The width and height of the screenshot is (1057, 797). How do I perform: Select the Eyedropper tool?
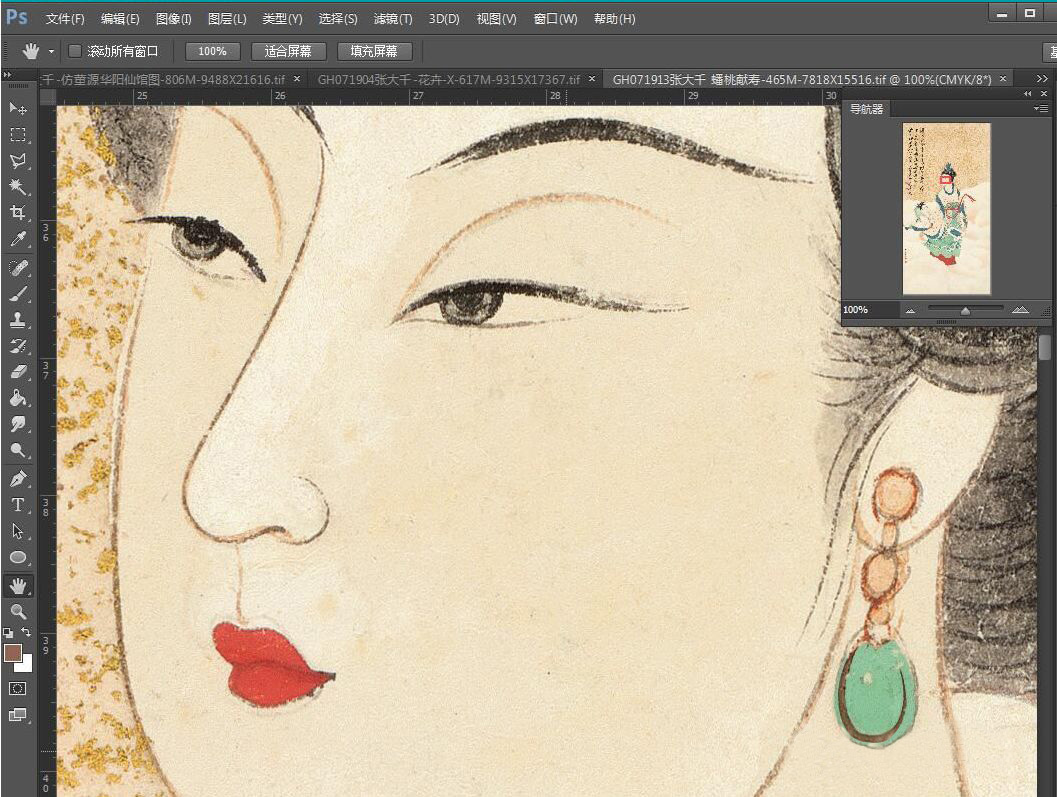(18, 239)
